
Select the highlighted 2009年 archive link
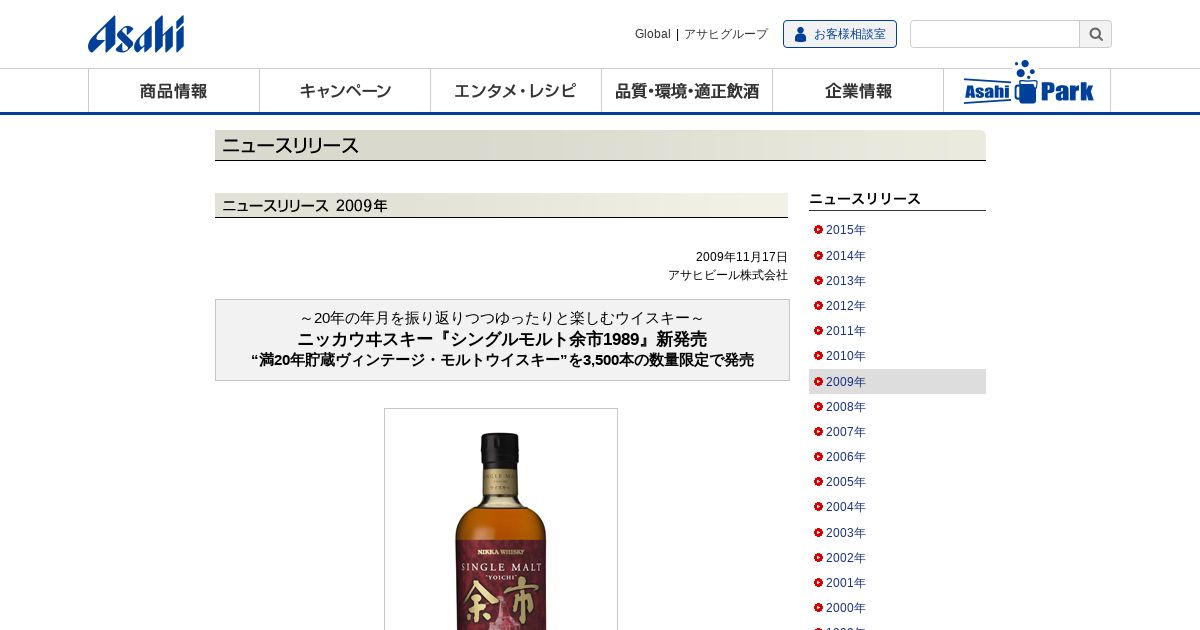(846, 382)
